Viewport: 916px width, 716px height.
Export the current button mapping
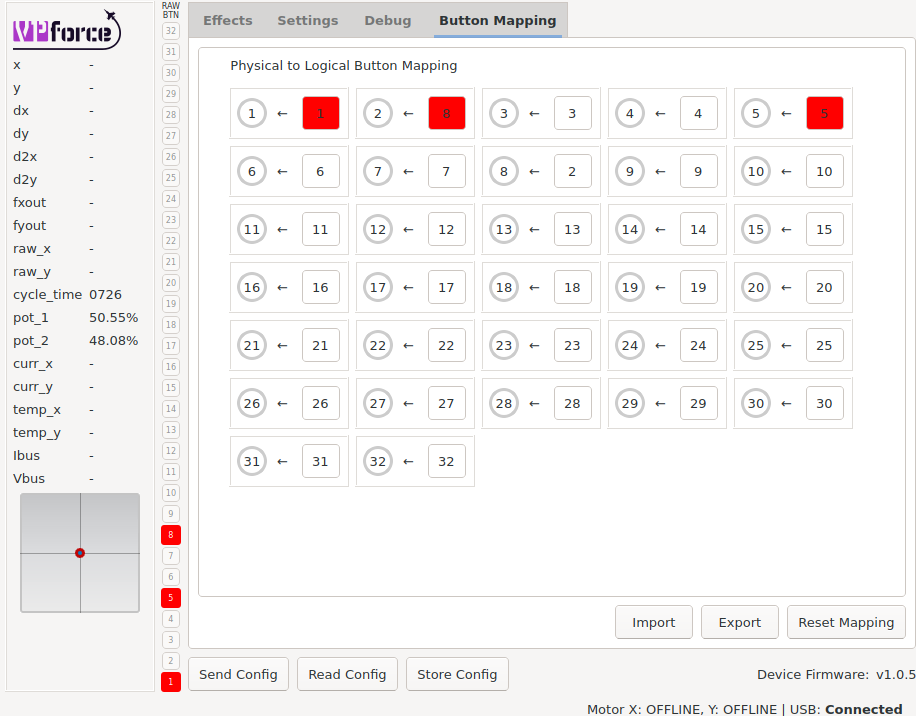point(739,621)
